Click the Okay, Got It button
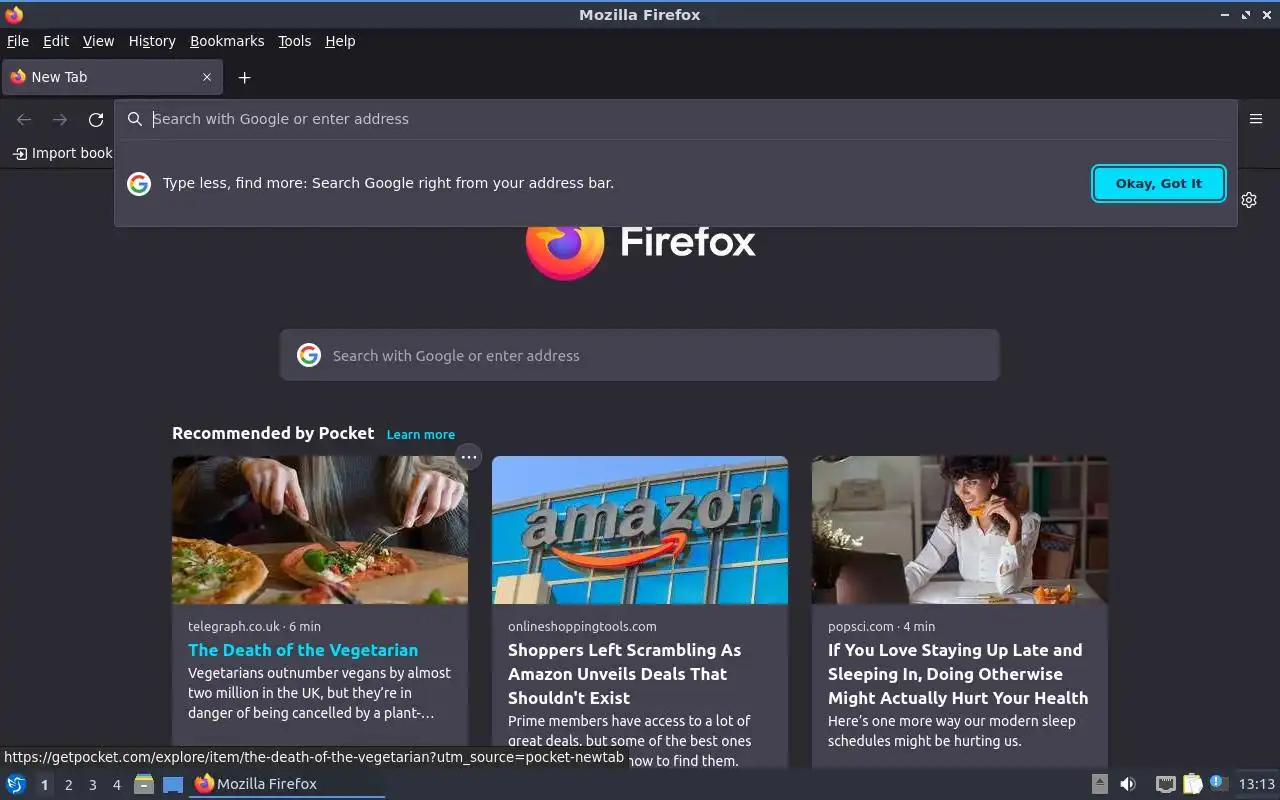1280x800 pixels. [1159, 183]
